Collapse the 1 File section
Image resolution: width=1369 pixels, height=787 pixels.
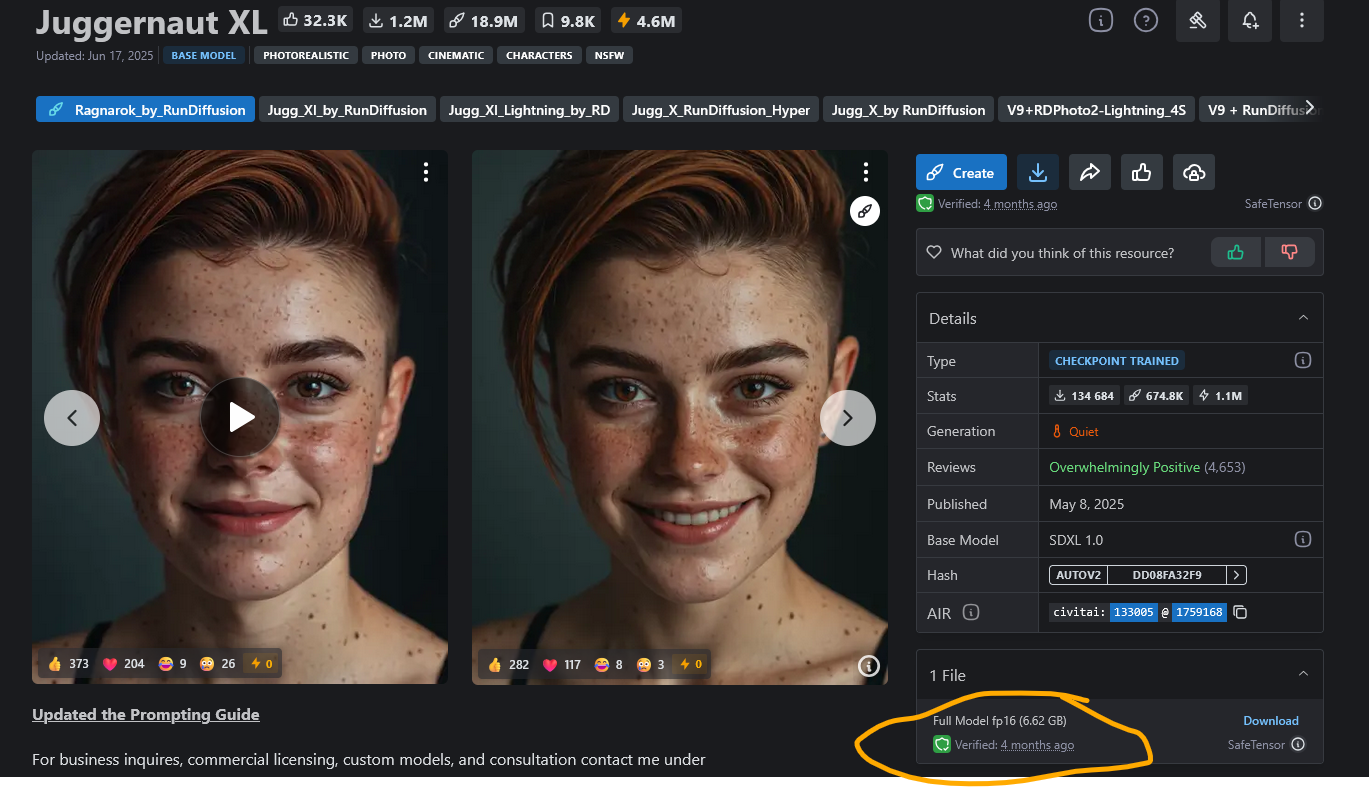[x=1303, y=675]
